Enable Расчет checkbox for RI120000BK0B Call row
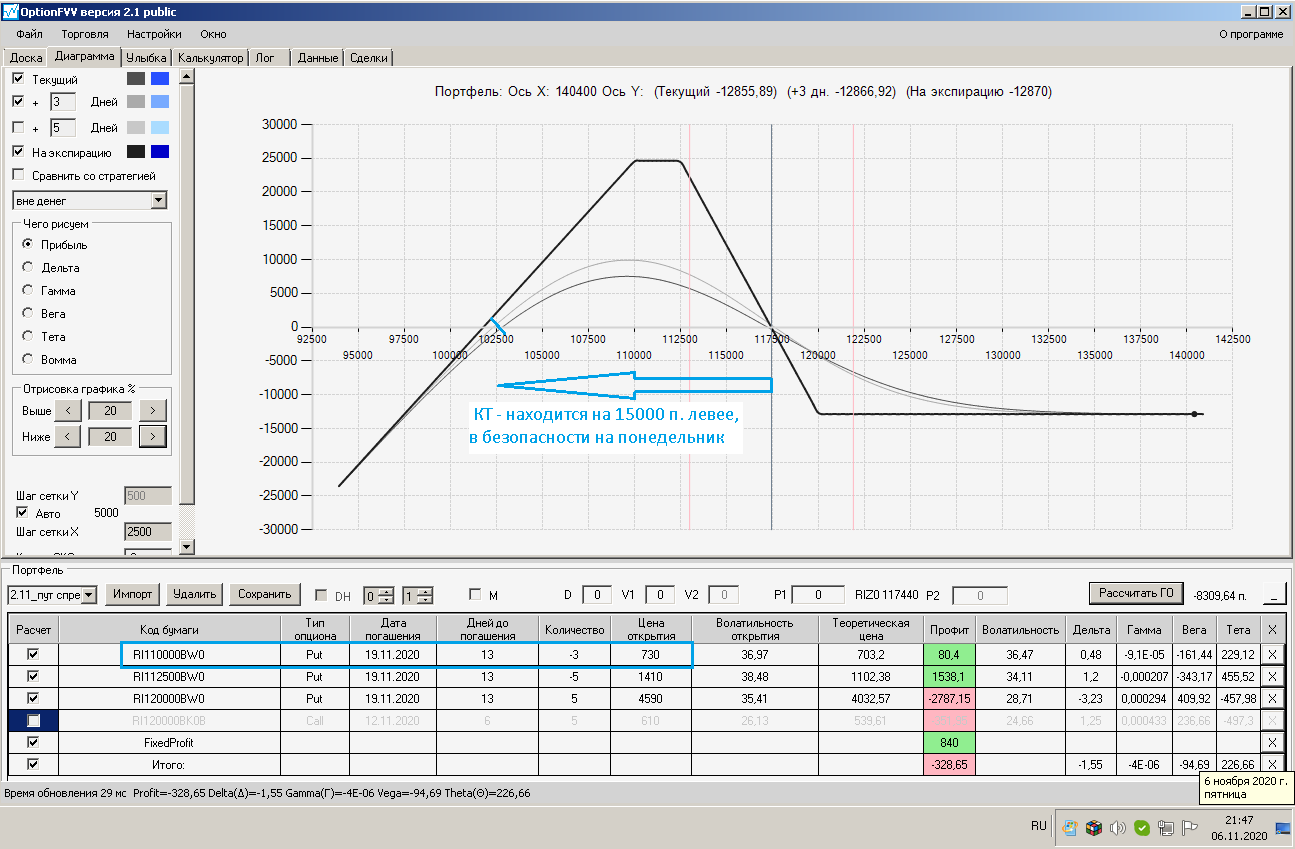The height and width of the screenshot is (849, 1295). pos(33,720)
